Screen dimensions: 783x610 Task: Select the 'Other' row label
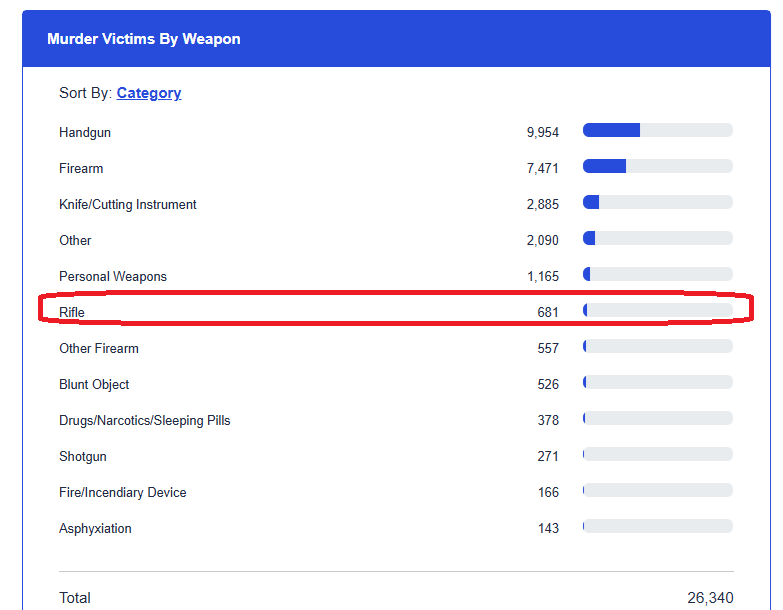point(75,241)
